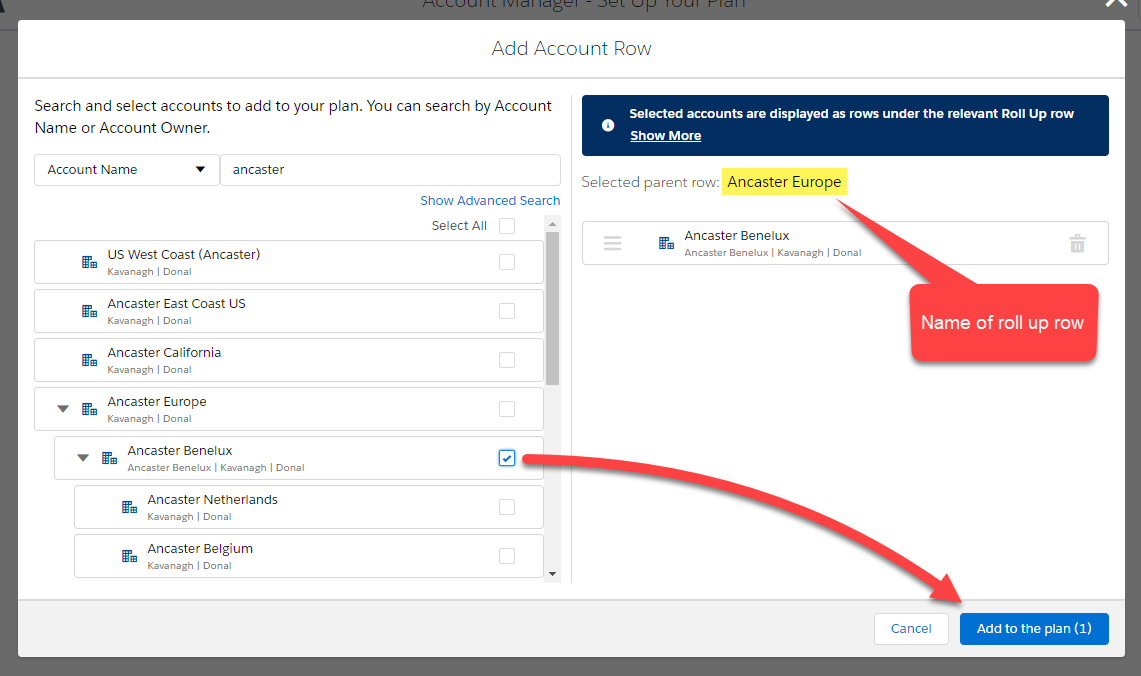The width and height of the screenshot is (1141, 676).
Task: Tick the Select All checkbox
Action: [x=507, y=226]
